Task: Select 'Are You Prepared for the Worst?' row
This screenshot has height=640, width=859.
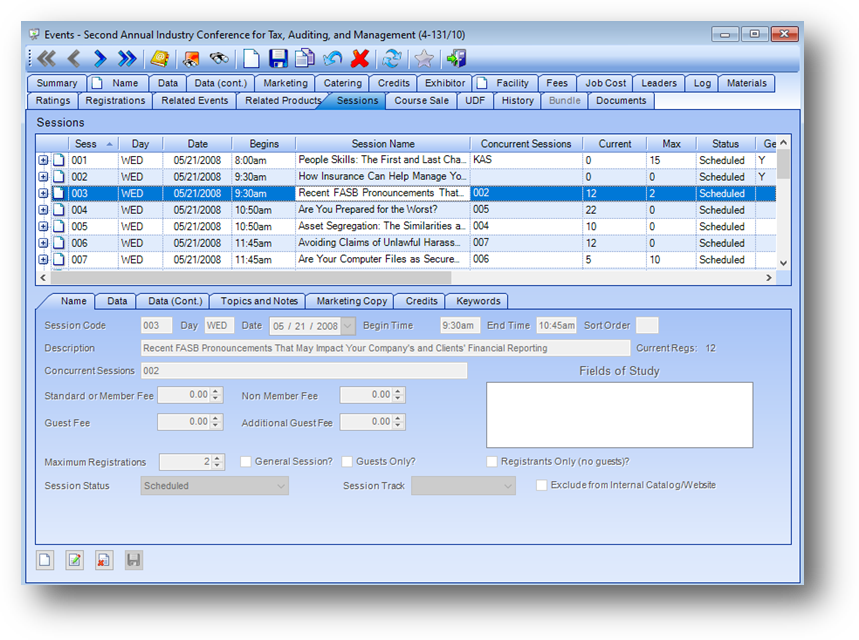Action: 414,210
